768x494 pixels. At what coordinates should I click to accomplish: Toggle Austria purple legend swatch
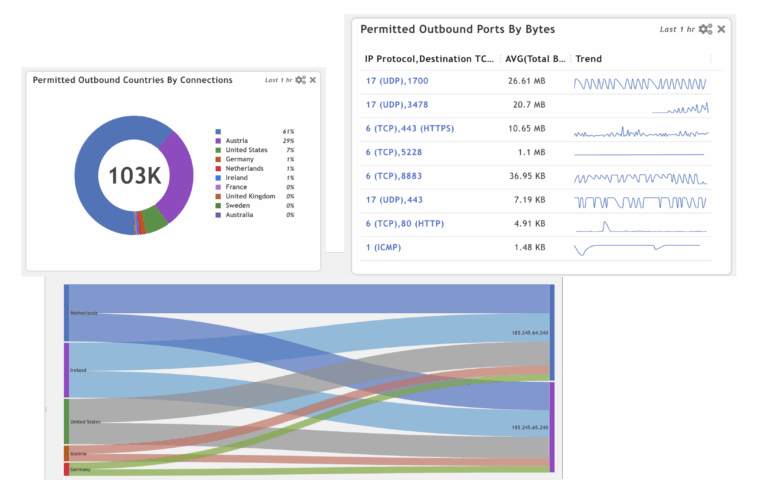[218, 141]
